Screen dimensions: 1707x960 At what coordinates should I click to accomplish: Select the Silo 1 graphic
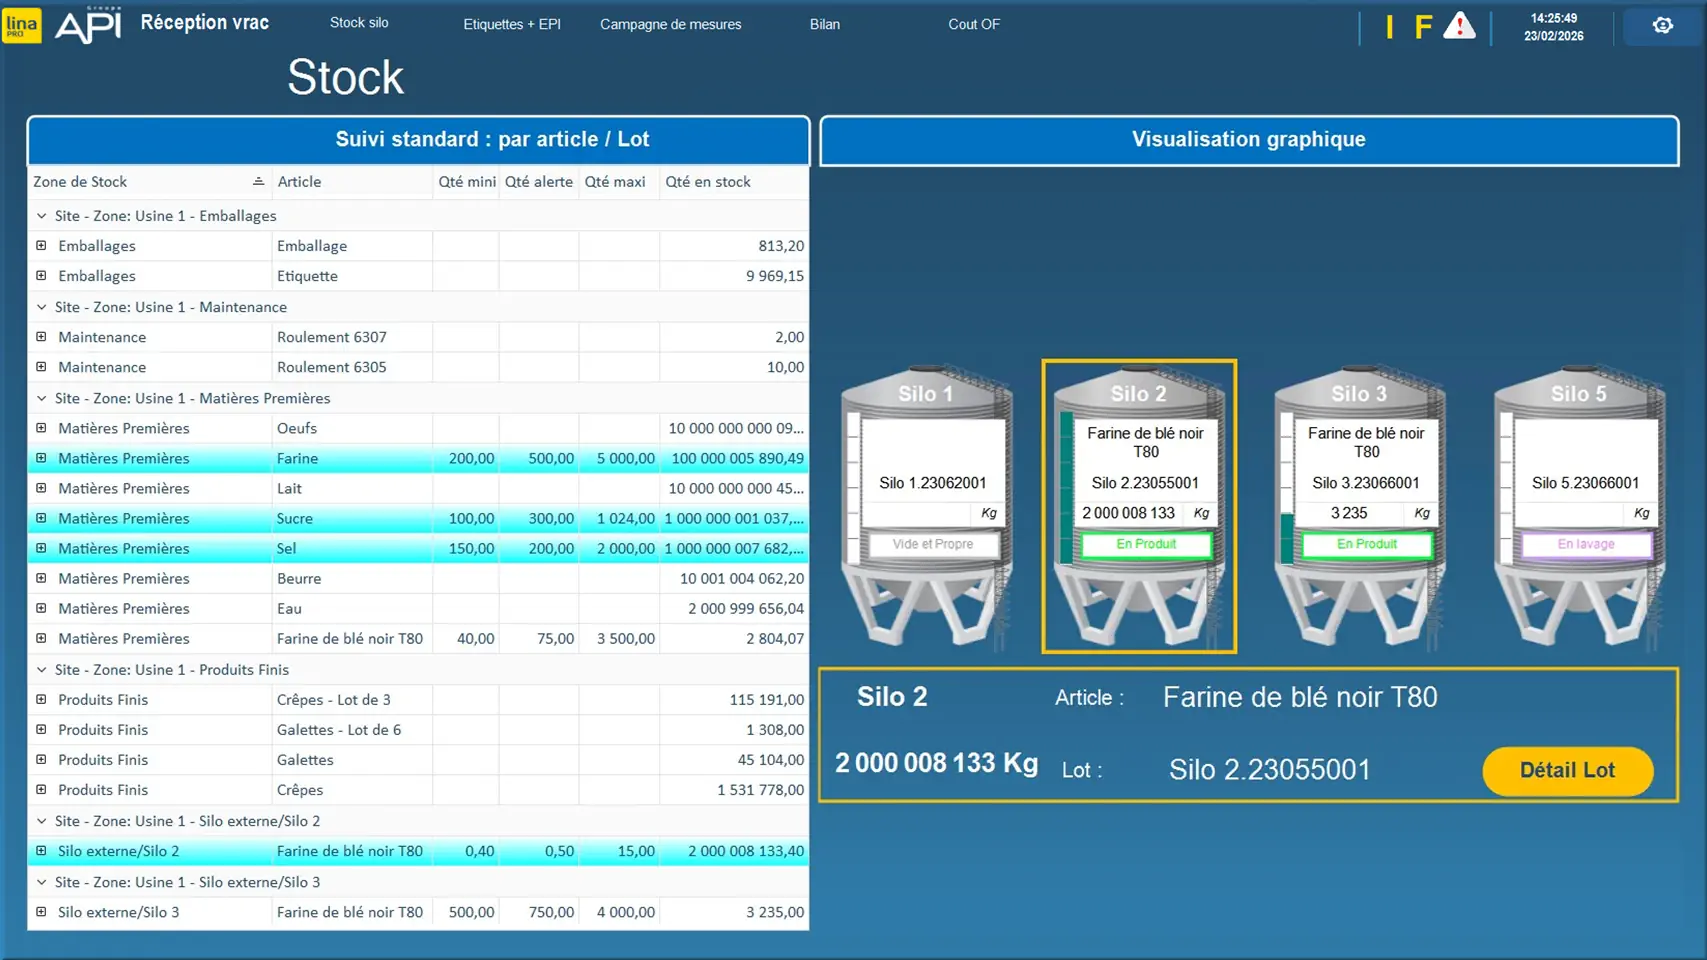click(926, 507)
